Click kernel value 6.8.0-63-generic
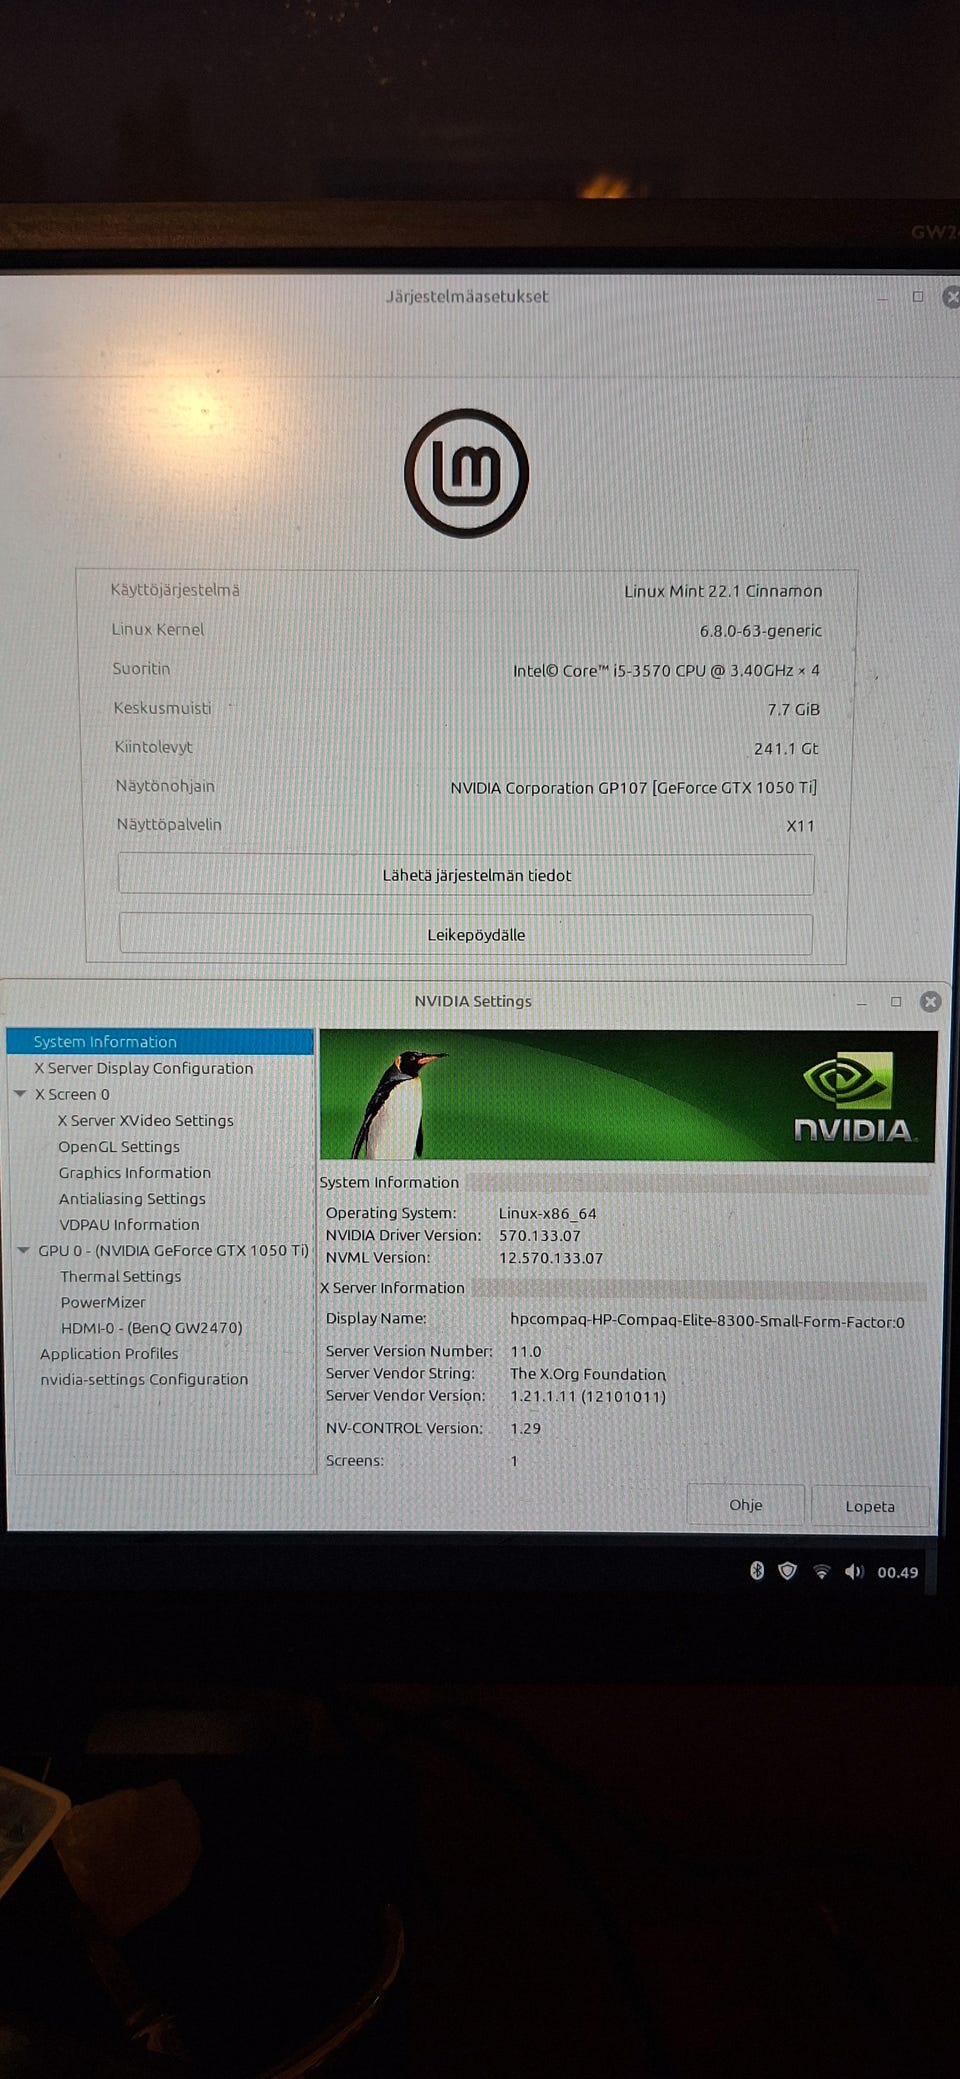The width and height of the screenshot is (960, 2079). click(761, 631)
